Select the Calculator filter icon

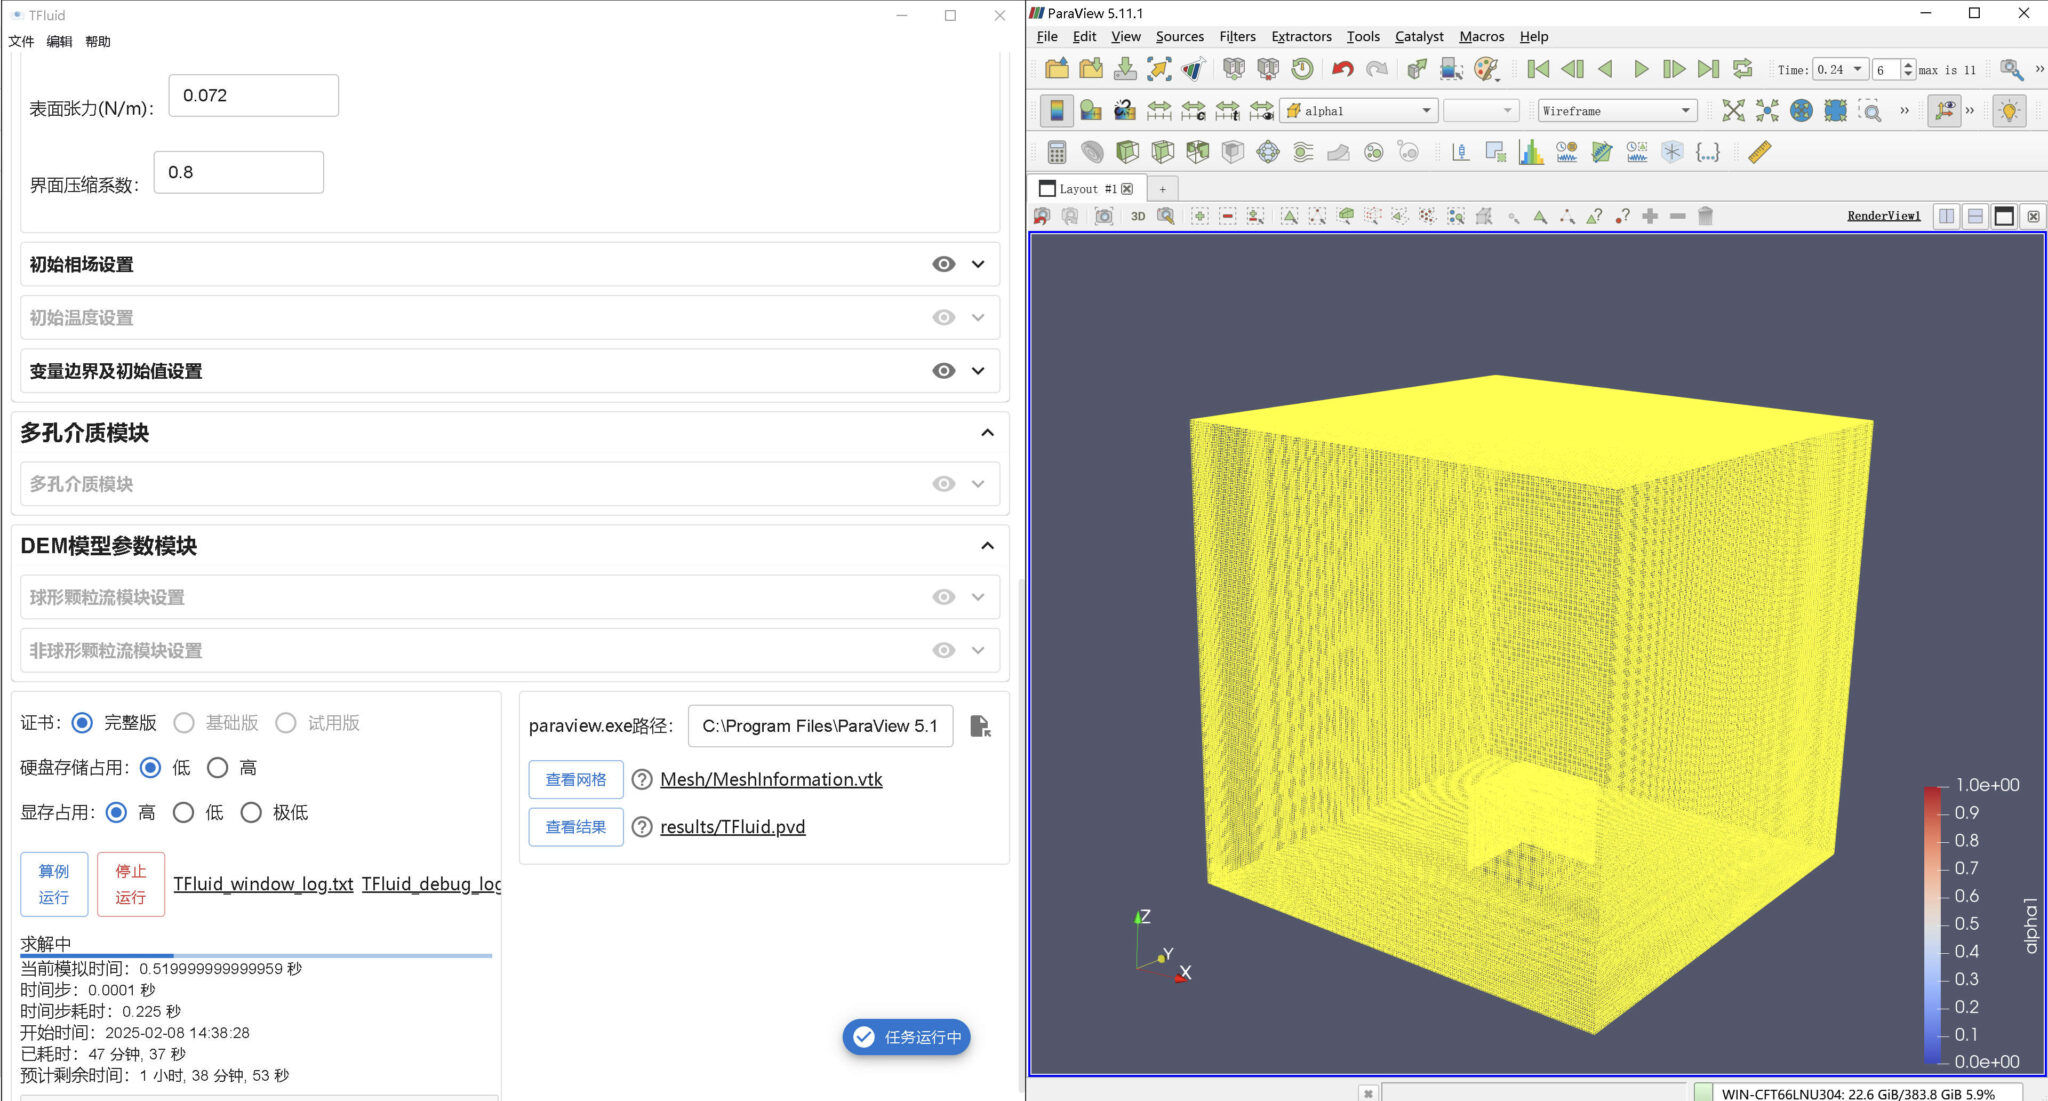coord(1056,152)
